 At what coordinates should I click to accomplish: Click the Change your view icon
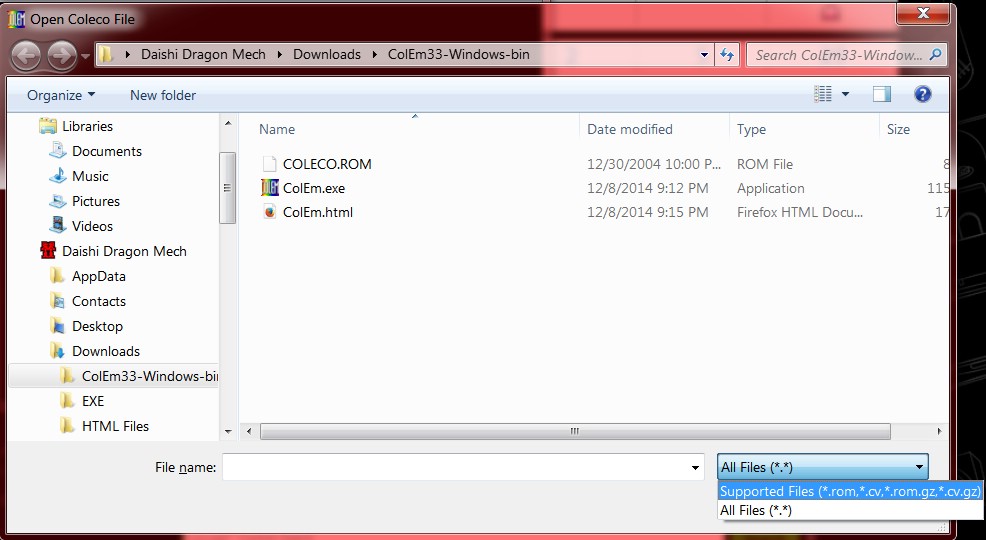pos(823,95)
